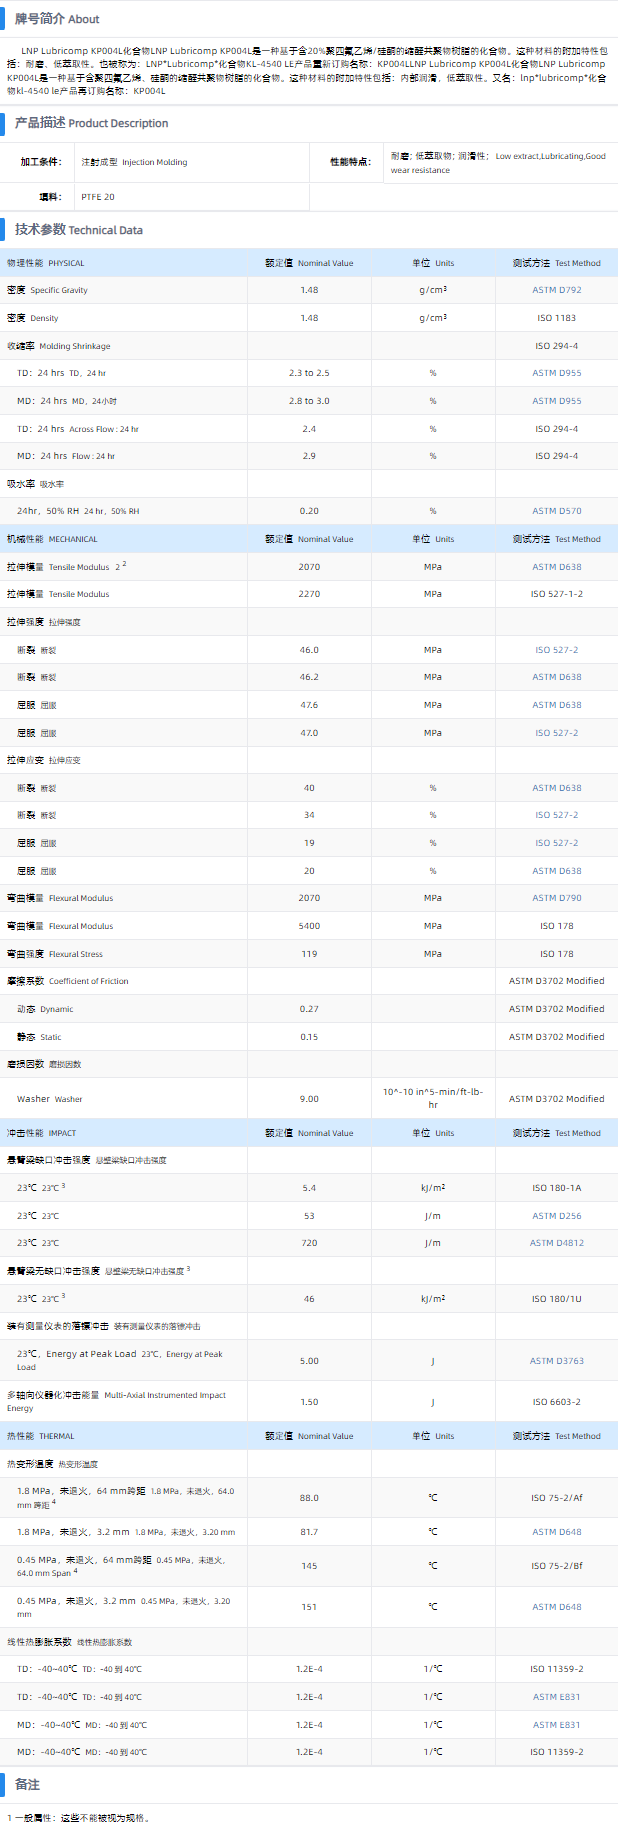Open ASTM D638 link in Tensile Modulus 2070 row
This screenshot has height=1829, width=618.
click(556, 567)
